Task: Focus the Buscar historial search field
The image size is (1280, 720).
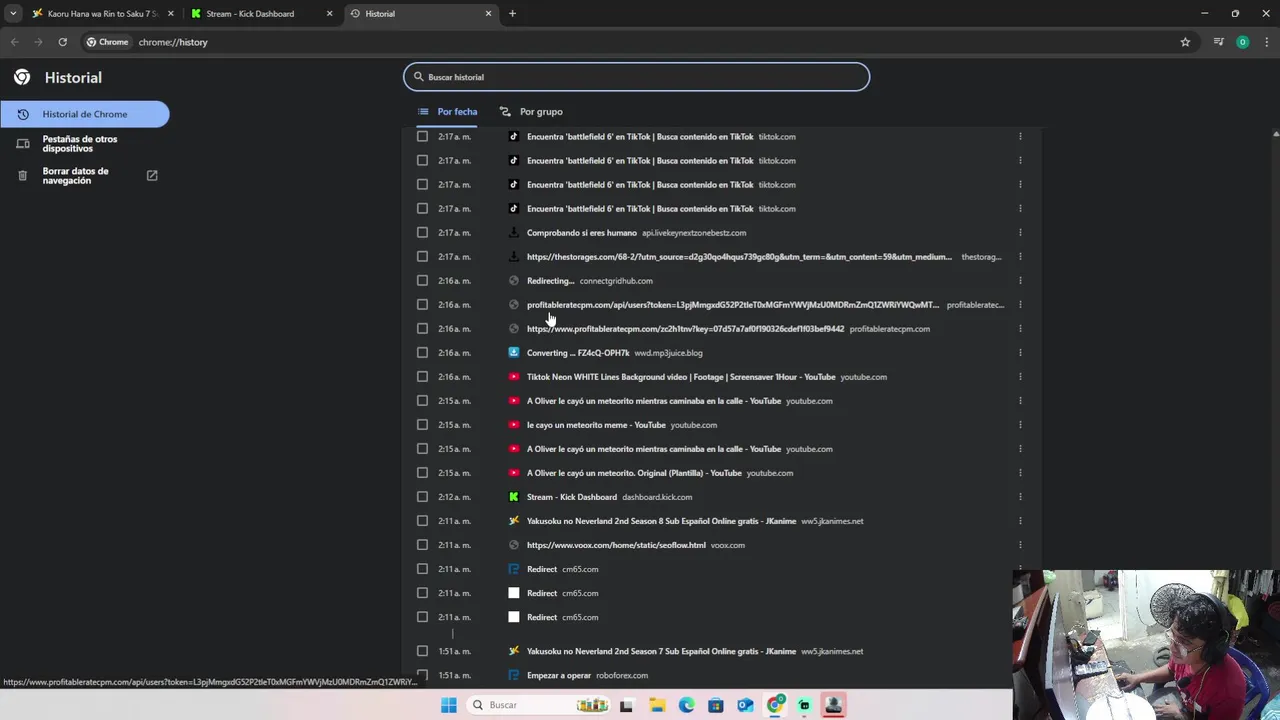Action: 636,77
